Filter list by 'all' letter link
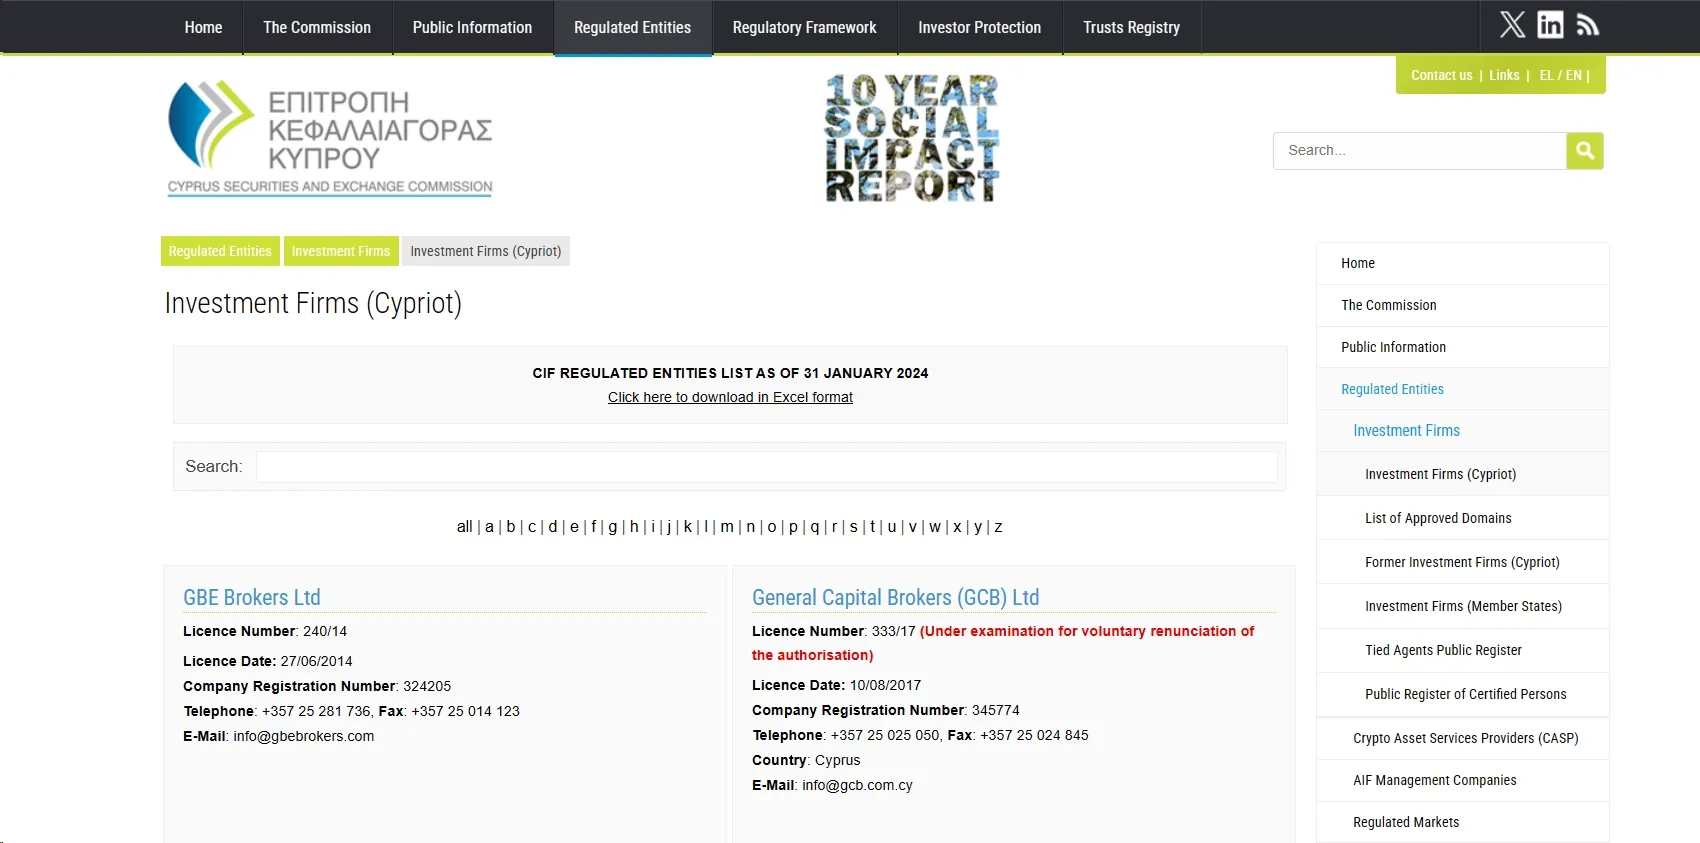 point(464,527)
